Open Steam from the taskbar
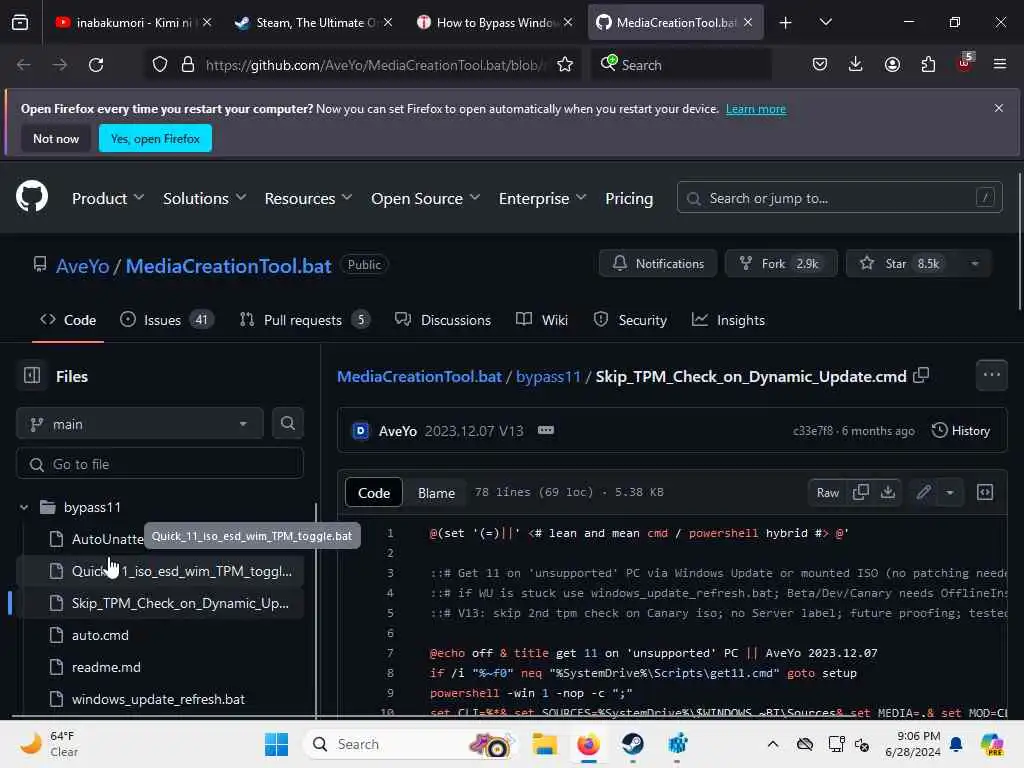 [632, 744]
